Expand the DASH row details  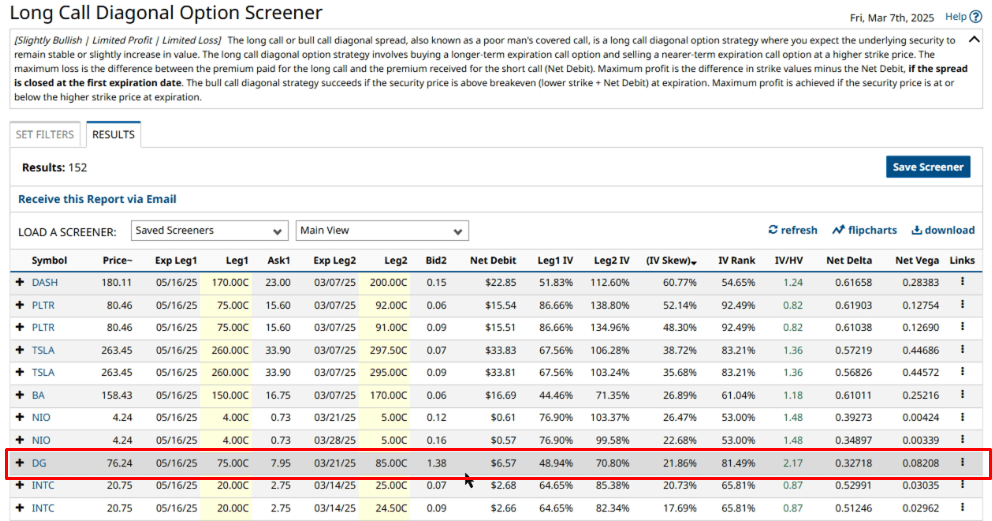click(19, 283)
